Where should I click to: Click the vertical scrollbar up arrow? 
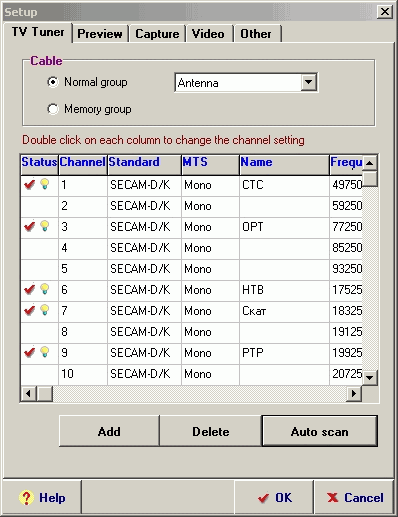click(x=369, y=163)
